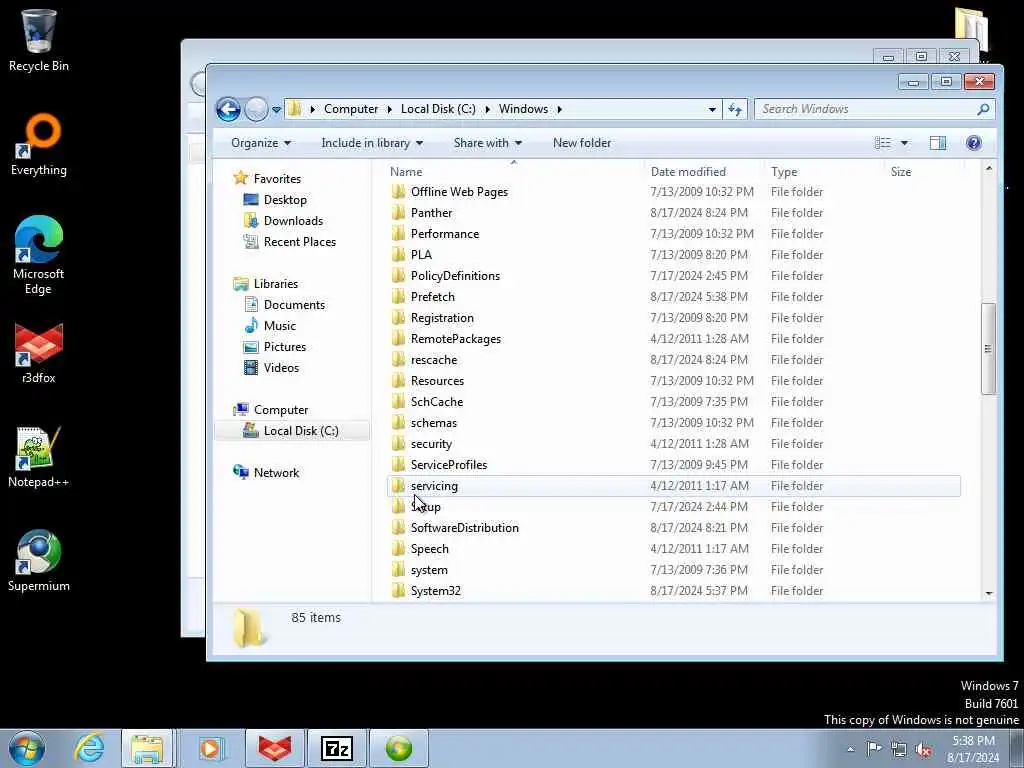The image size is (1024, 768).
Task: Show hidden tray icons arrow
Action: 850,750
